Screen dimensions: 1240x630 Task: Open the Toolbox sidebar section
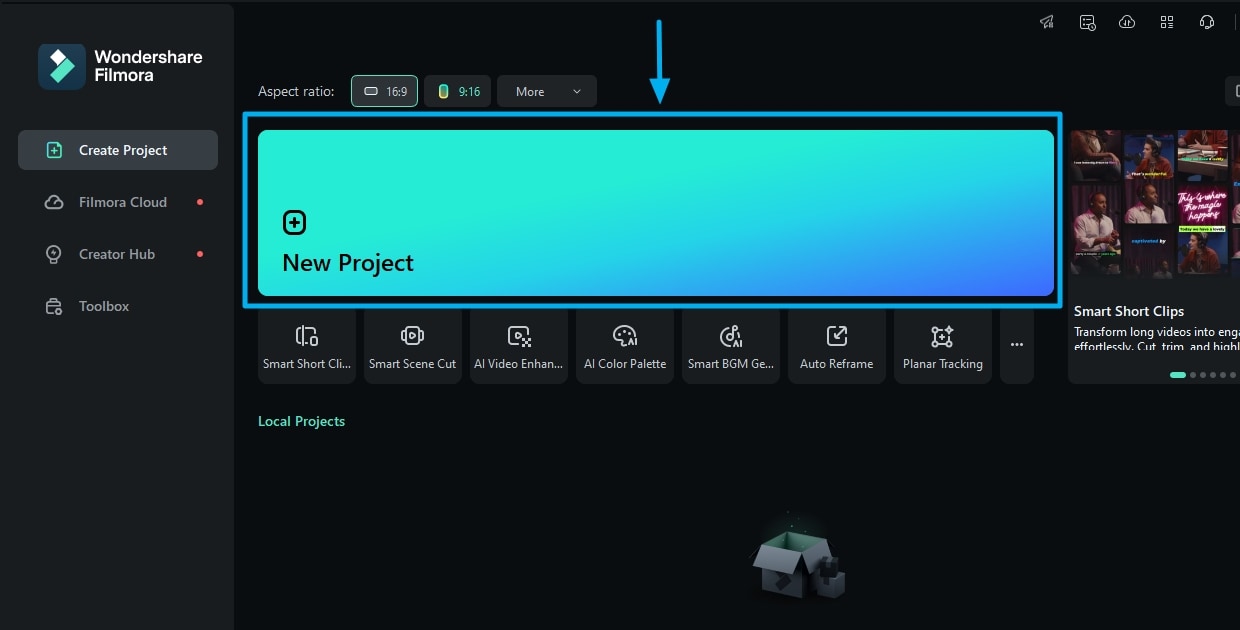[118, 306]
